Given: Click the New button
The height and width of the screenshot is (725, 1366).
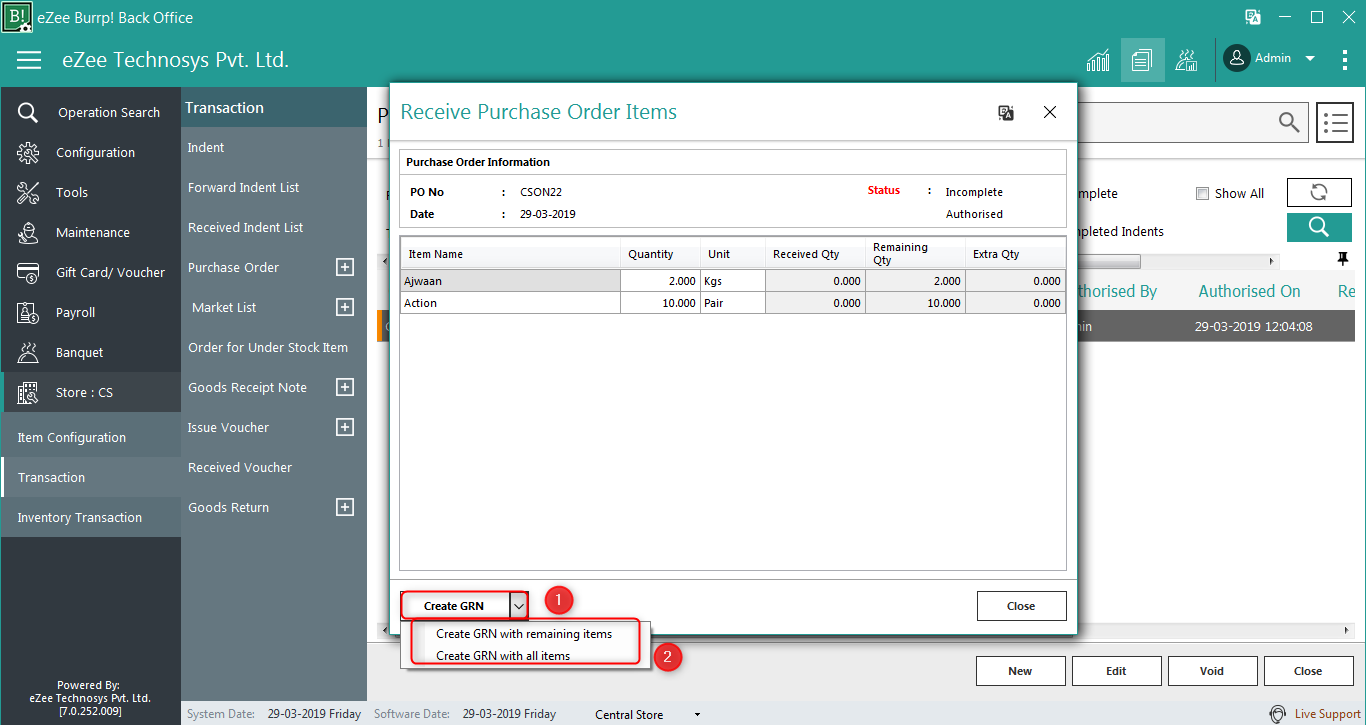Looking at the screenshot, I should coord(1020,671).
